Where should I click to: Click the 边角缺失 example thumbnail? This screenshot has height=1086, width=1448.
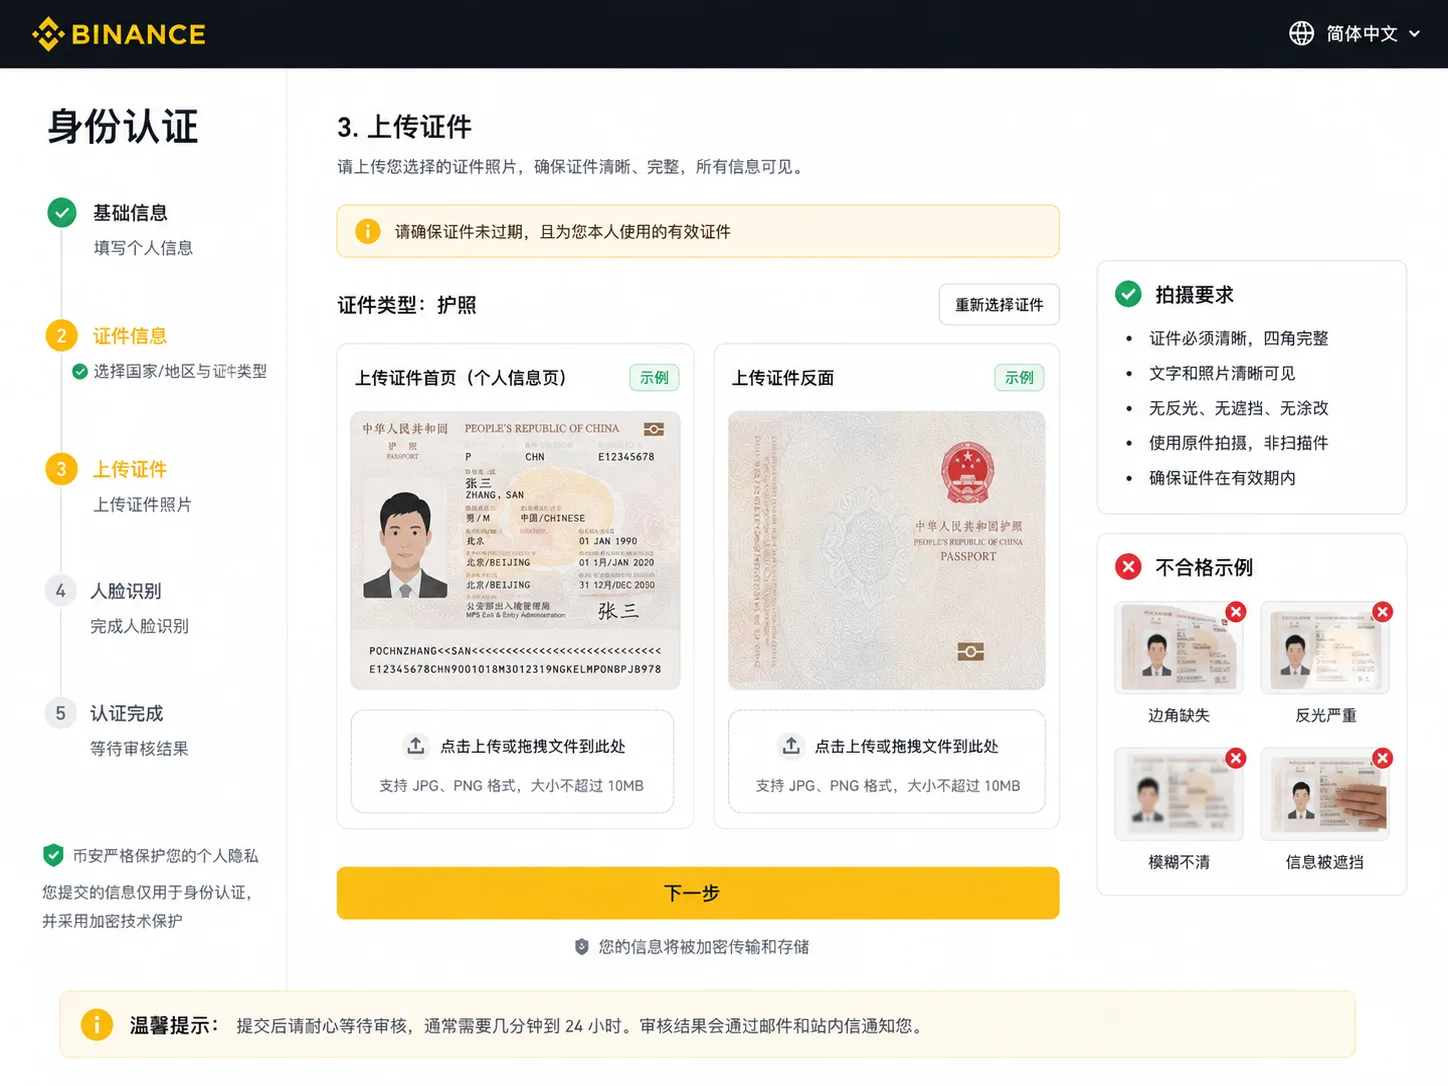click(x=1179, y=648)
